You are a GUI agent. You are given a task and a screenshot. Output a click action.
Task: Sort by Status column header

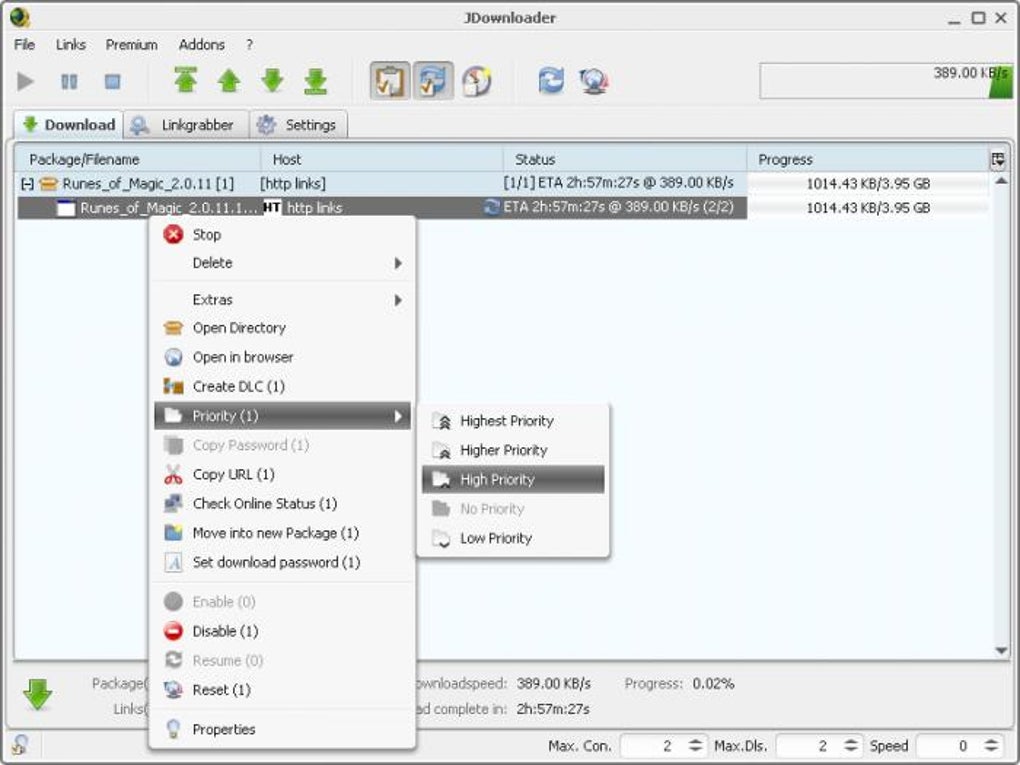(624, 159)
